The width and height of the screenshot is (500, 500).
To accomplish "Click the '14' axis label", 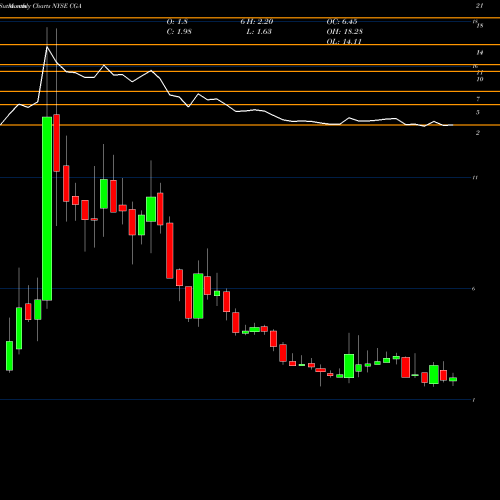I will point(480,53).
